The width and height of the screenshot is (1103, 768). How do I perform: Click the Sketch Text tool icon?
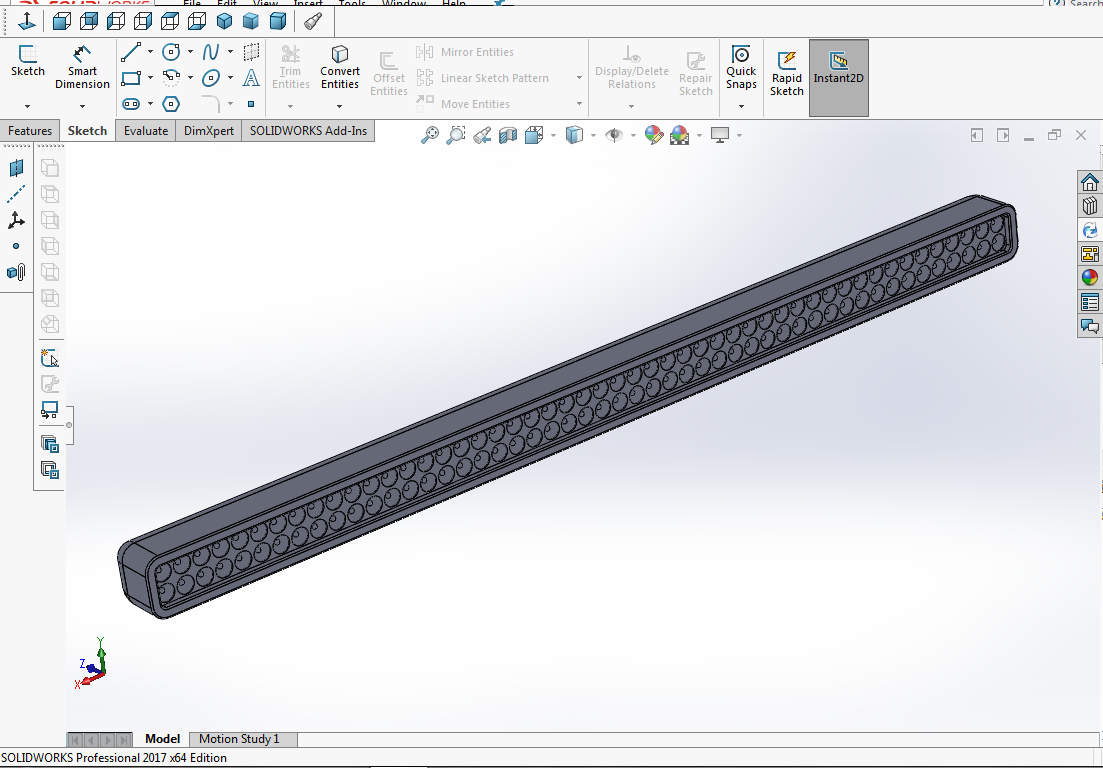[251, 78]
